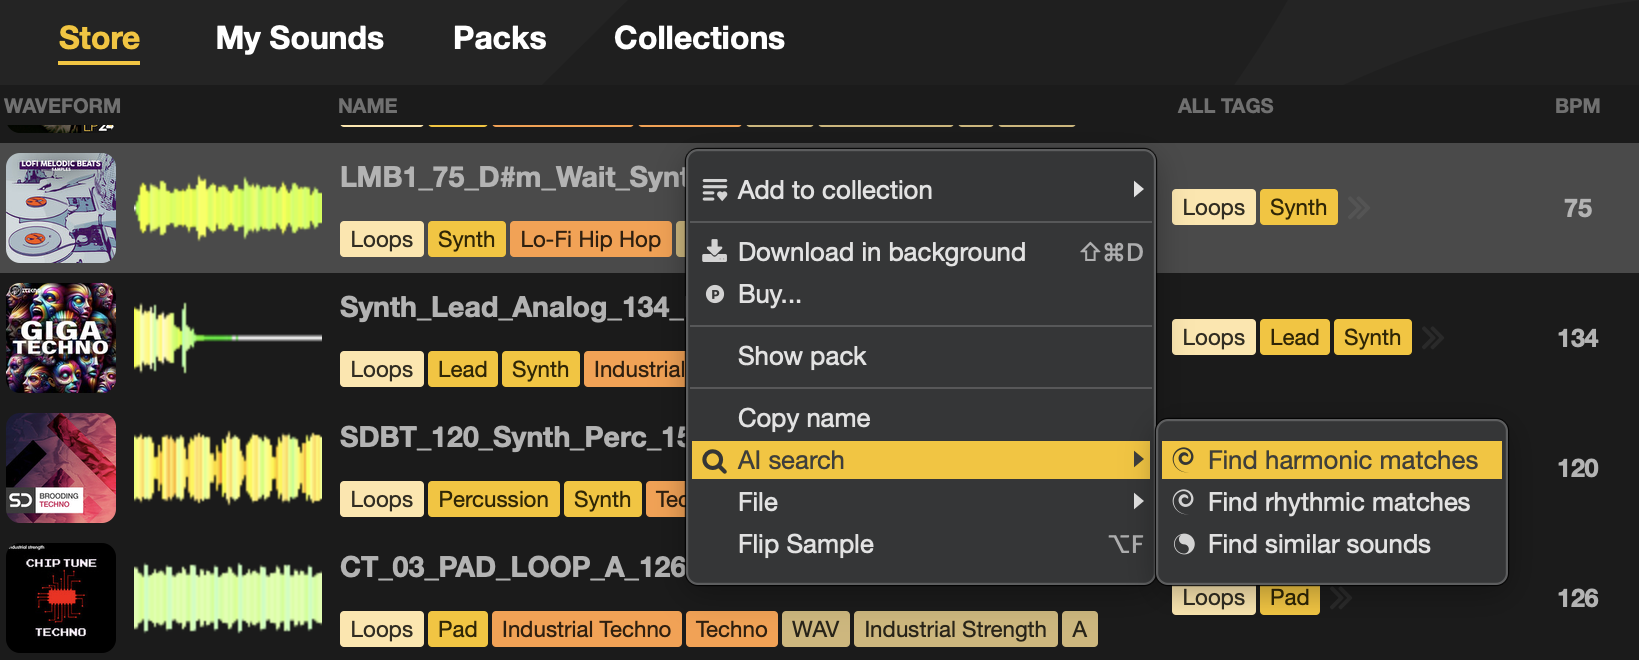This screenshot has height=660, width=1639.
Task: Click the Industrial Strength tag
Action: (x=955, y=629)
